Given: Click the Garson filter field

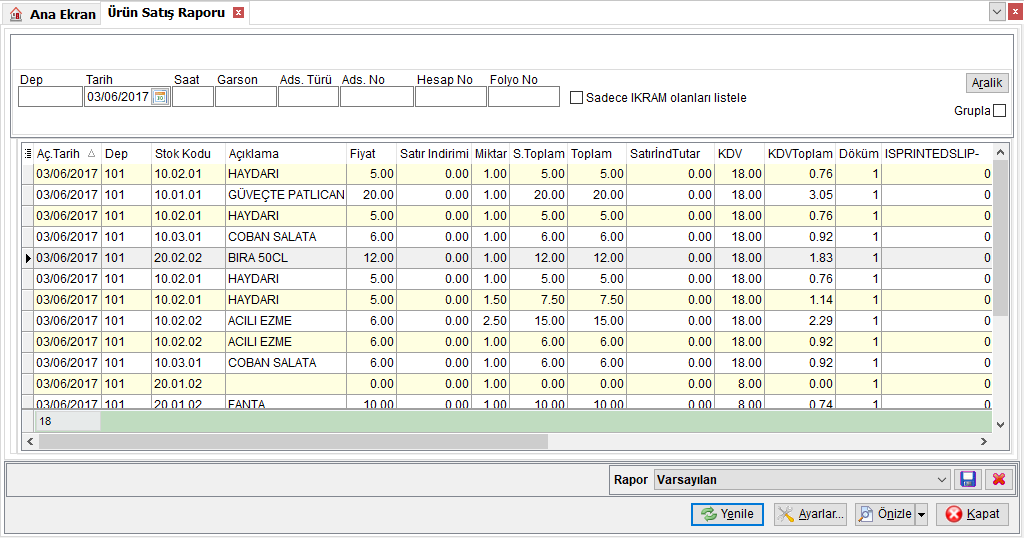Looking at the screenshot, I should [246, 97].
